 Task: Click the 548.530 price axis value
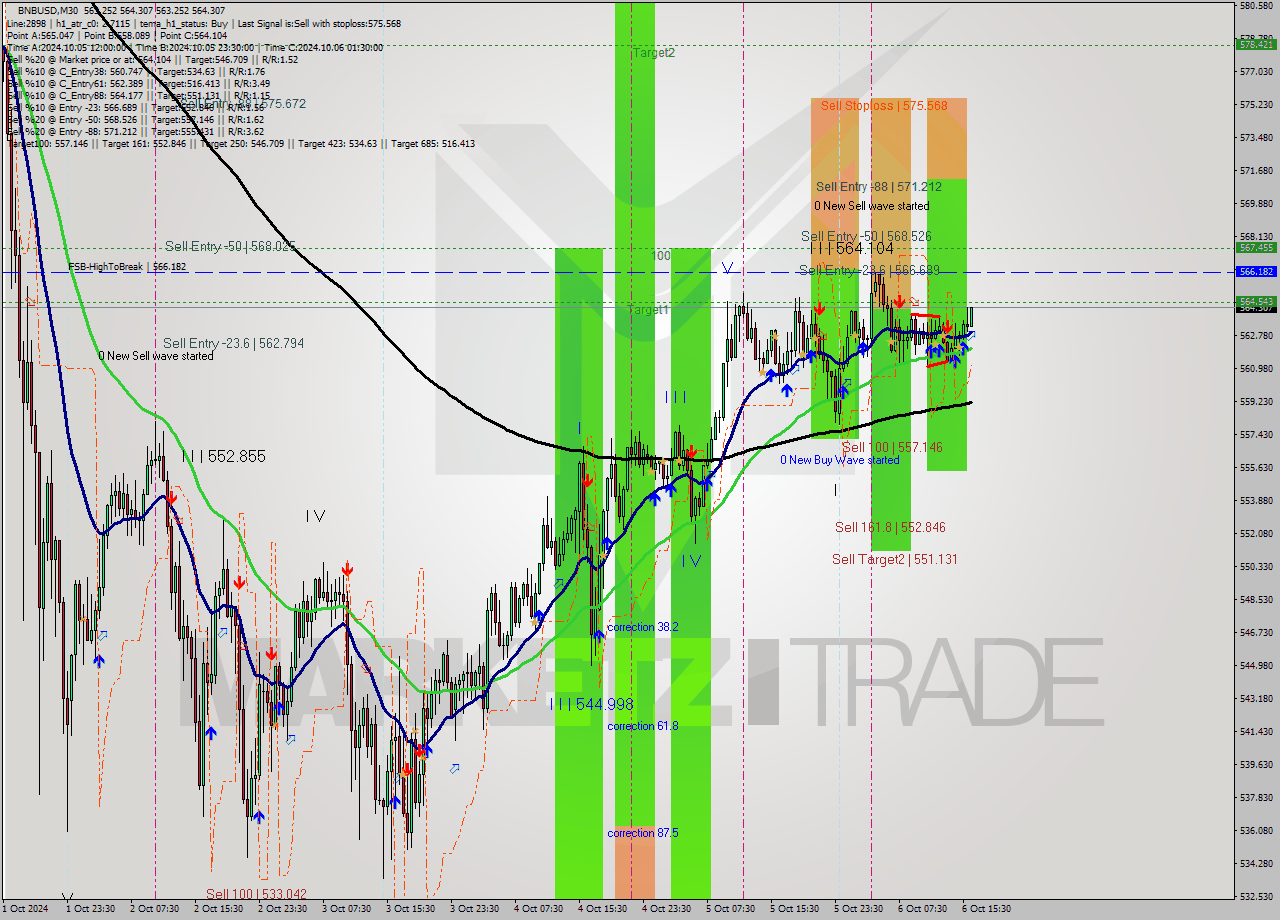(1256, 599)
